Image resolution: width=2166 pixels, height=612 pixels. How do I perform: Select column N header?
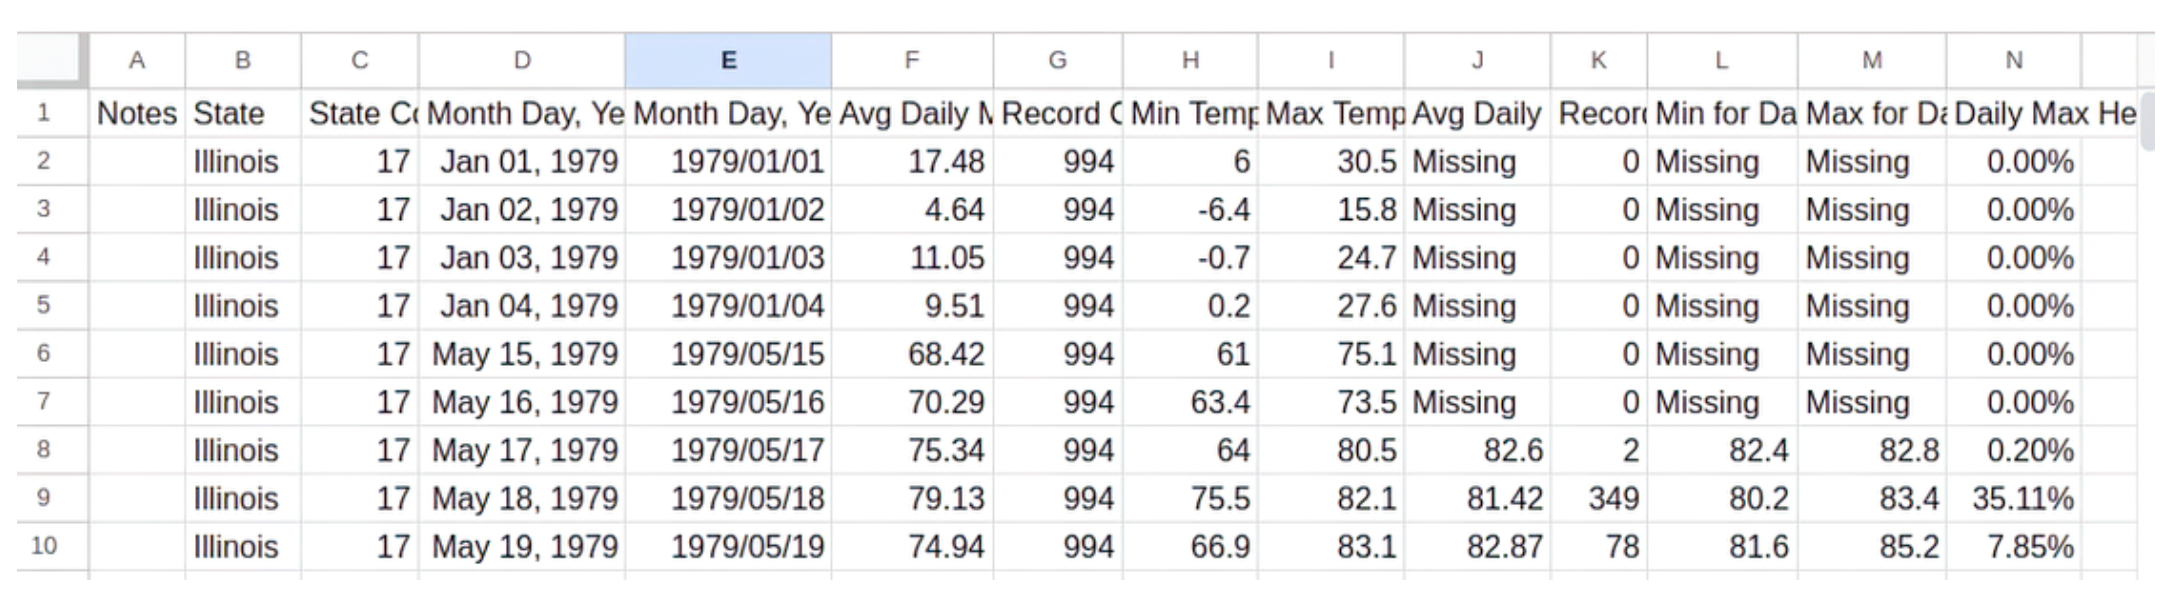pos(2013,61)
